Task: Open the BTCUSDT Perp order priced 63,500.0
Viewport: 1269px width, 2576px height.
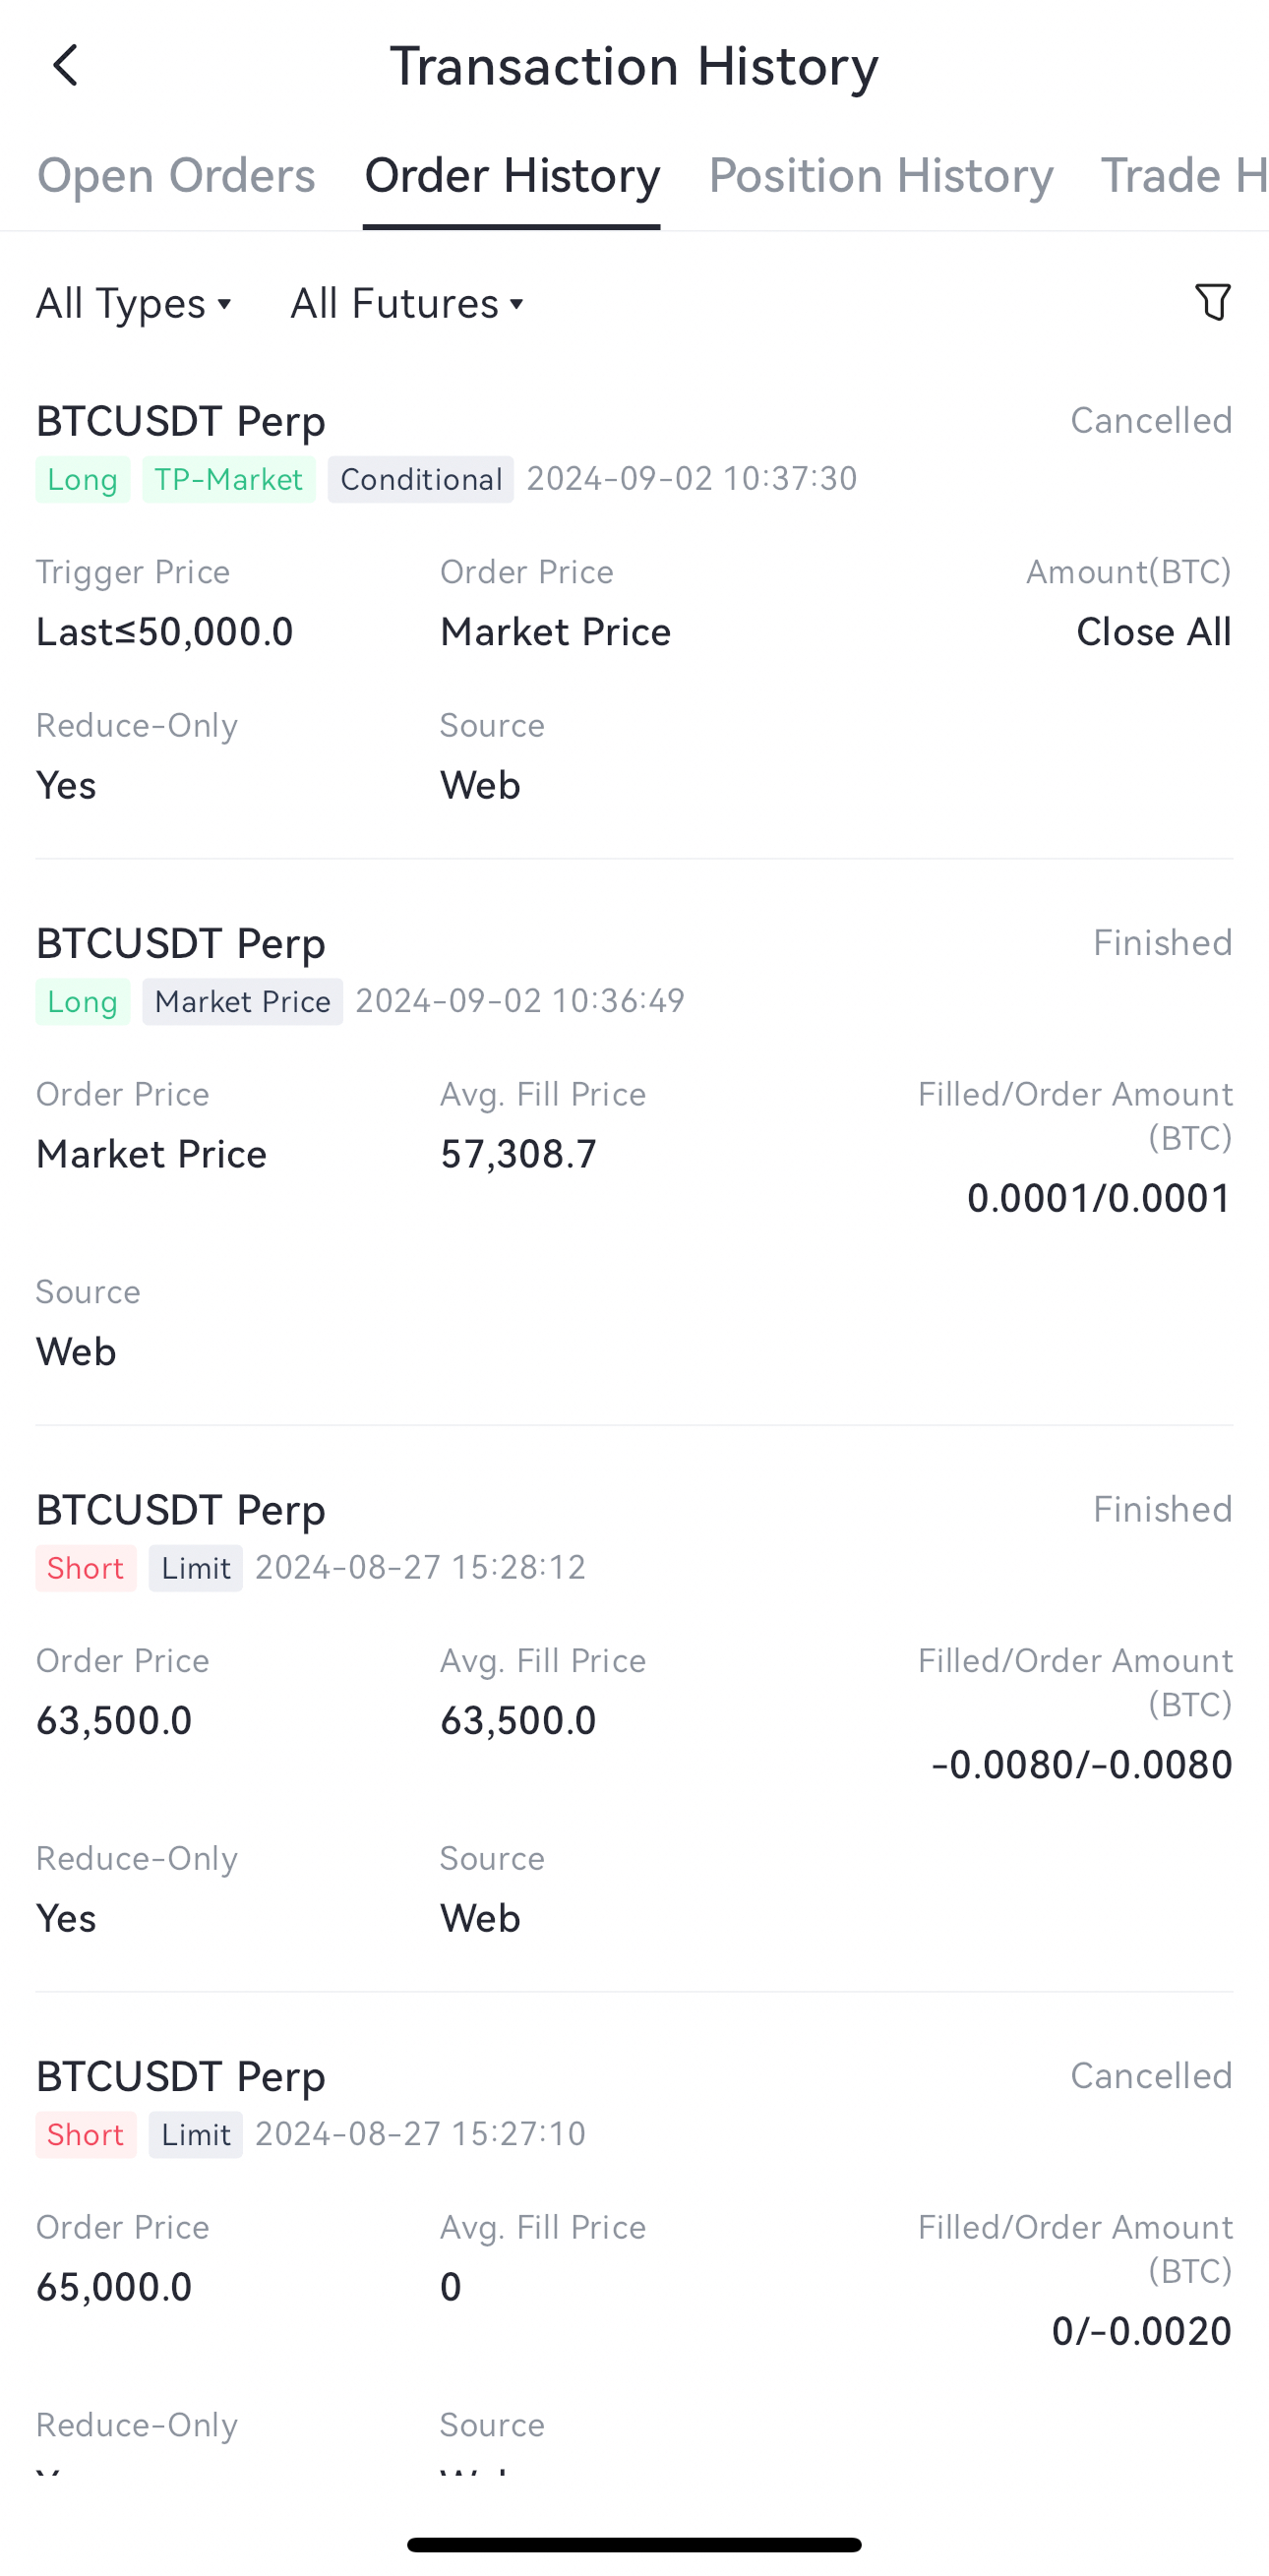Action: pos(181,1510)
